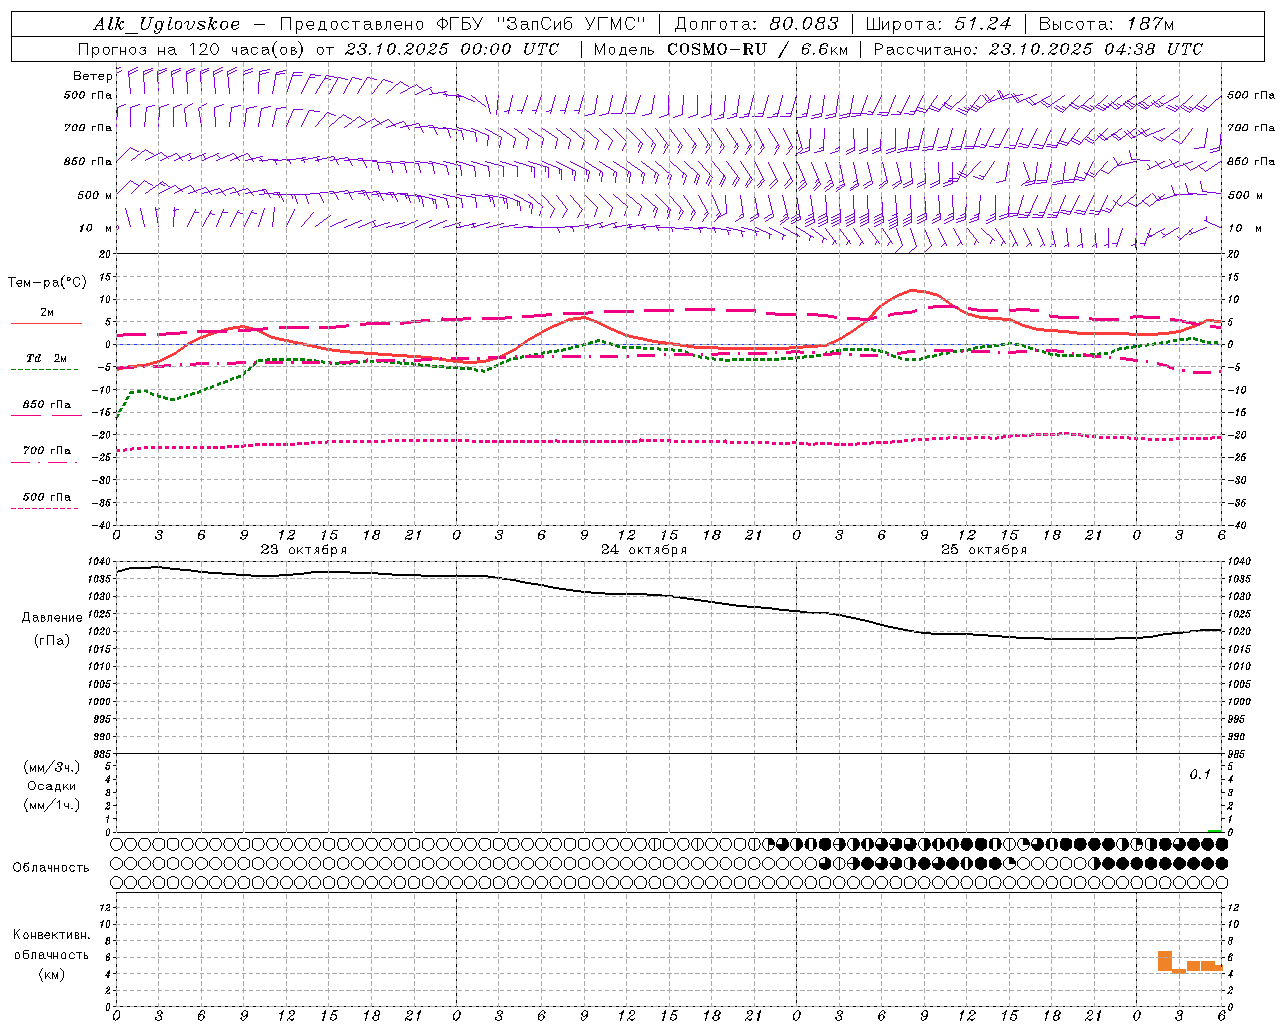This screenshot has height=1024, width=1280.
Task: Click the "500 м" label left of wind panel
Action: (95, 196)
